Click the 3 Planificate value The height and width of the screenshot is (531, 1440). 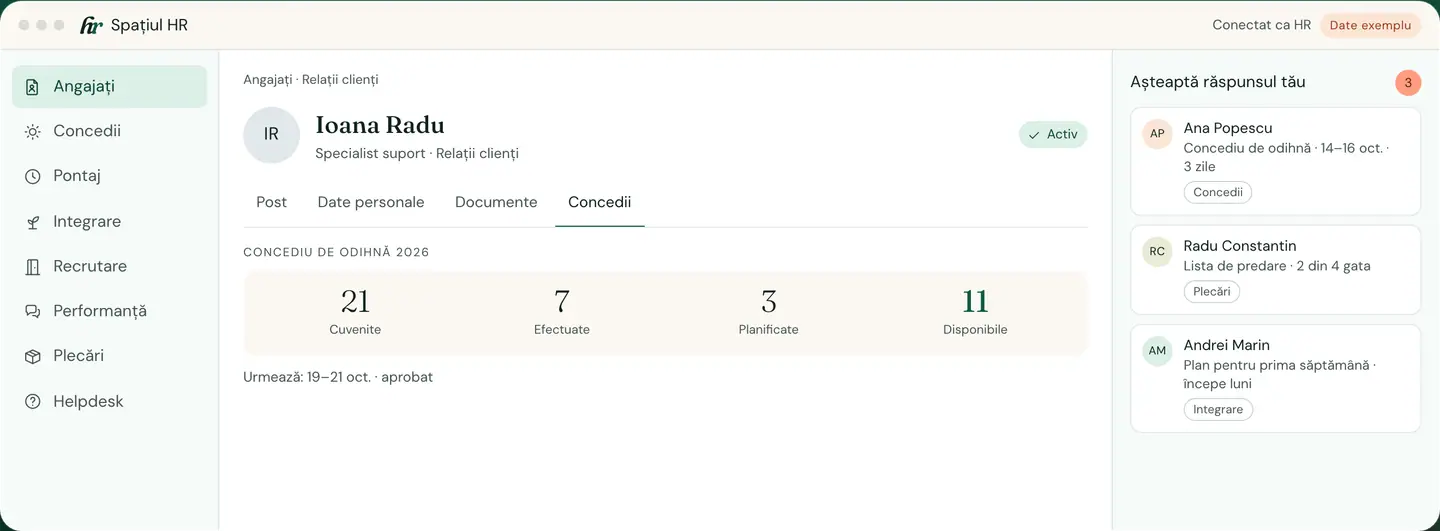point(768,300)
